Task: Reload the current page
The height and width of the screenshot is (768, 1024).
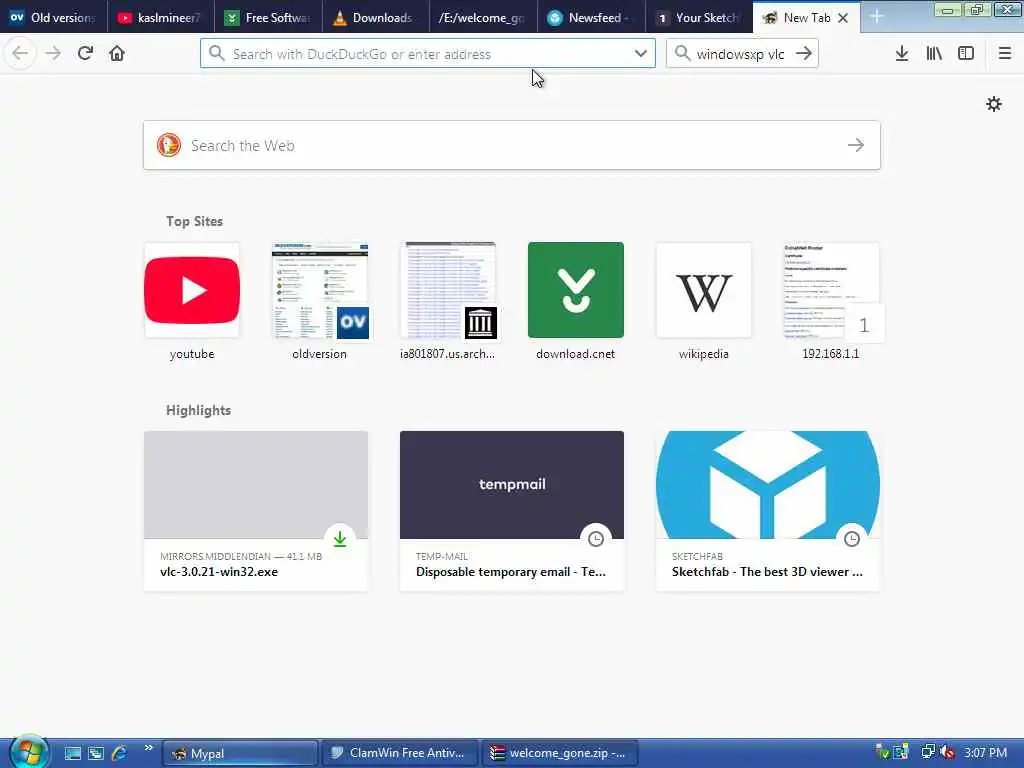Action: pos(85,54)
